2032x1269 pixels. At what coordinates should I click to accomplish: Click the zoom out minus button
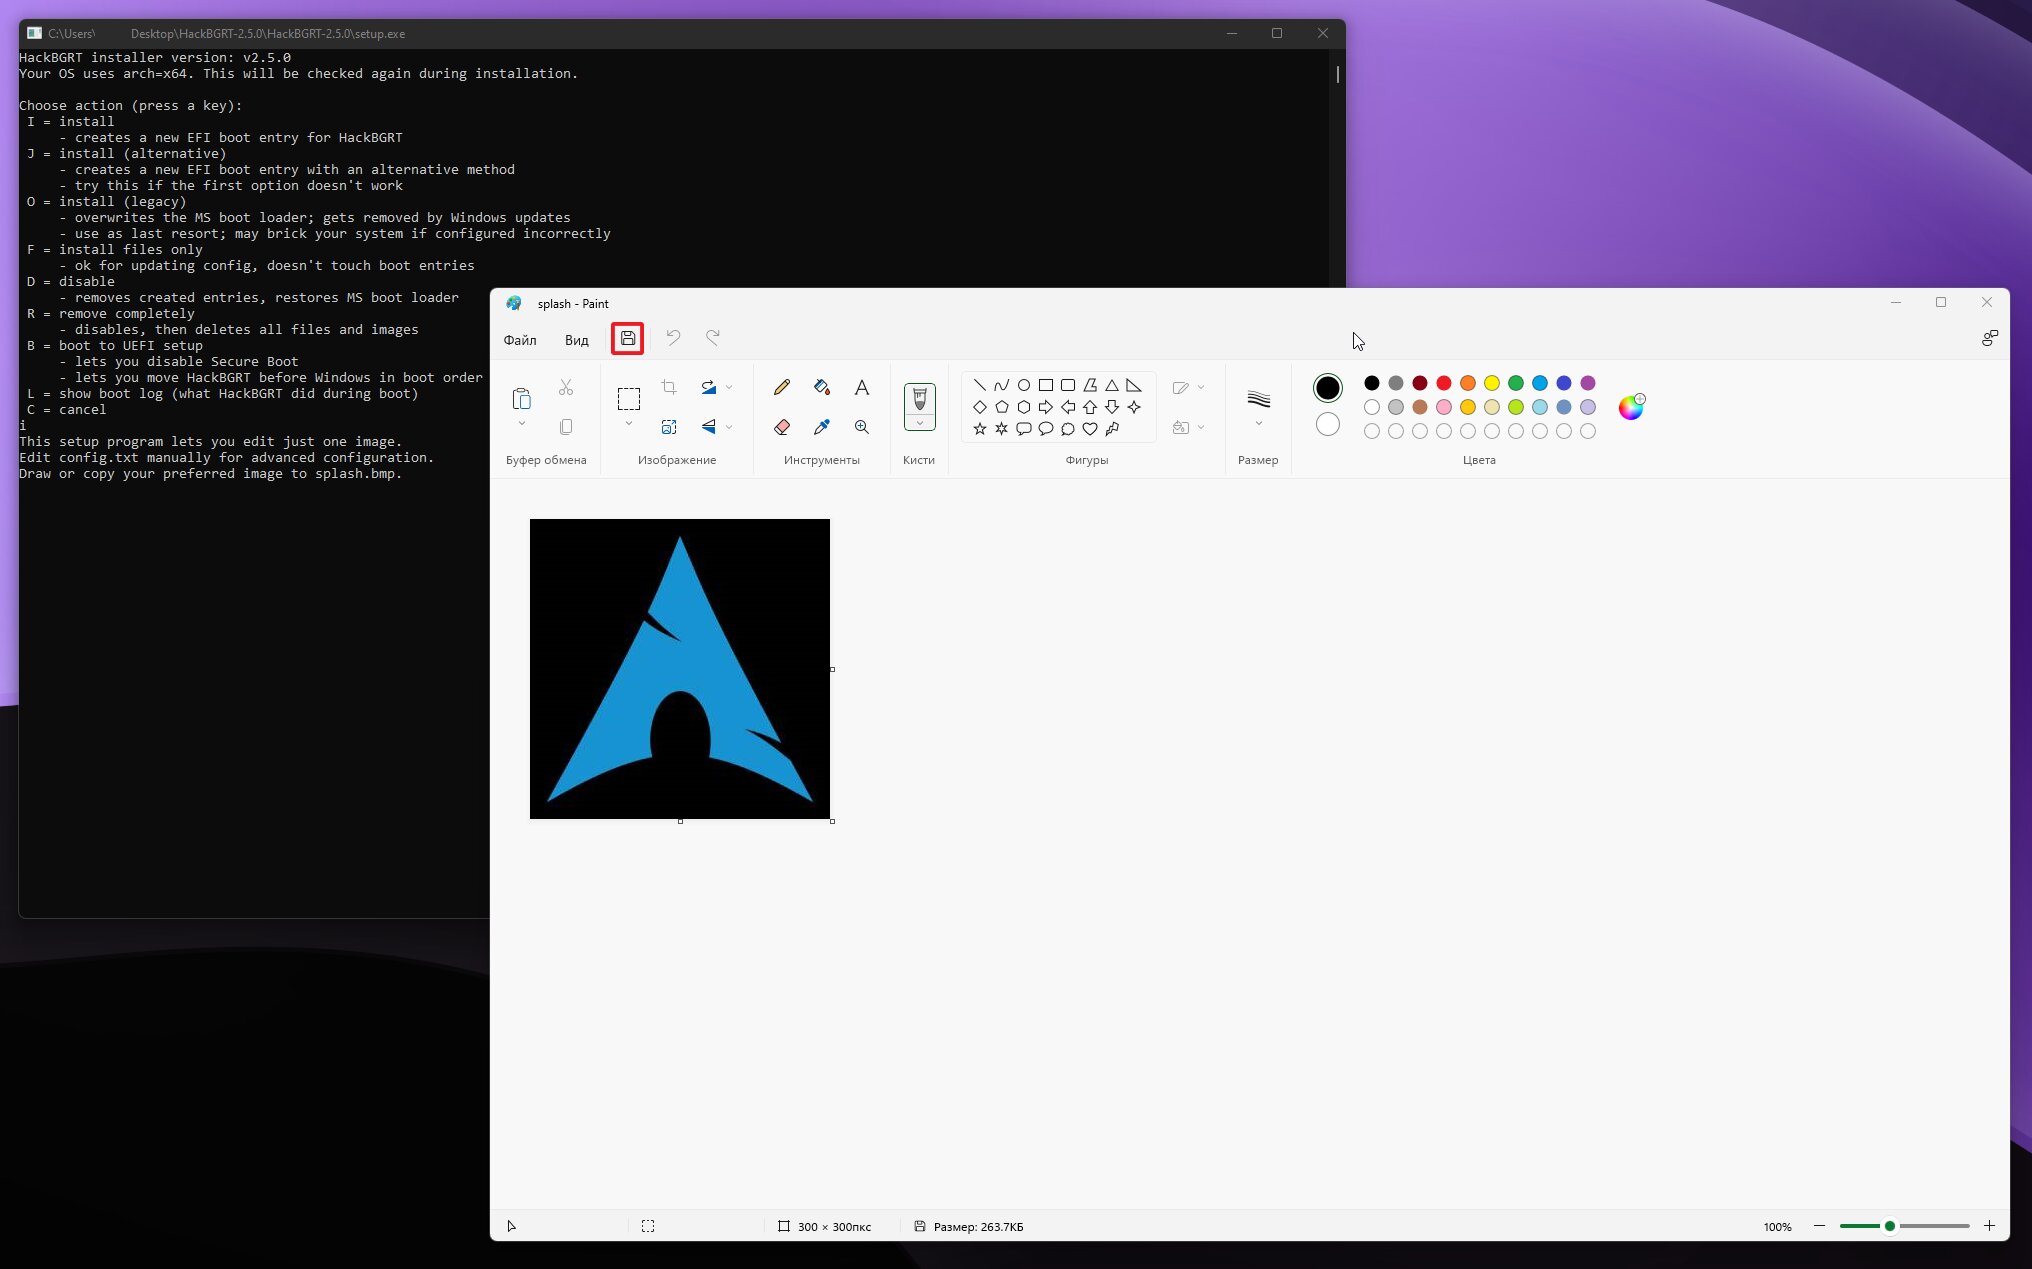(x=1820, y=1226)
